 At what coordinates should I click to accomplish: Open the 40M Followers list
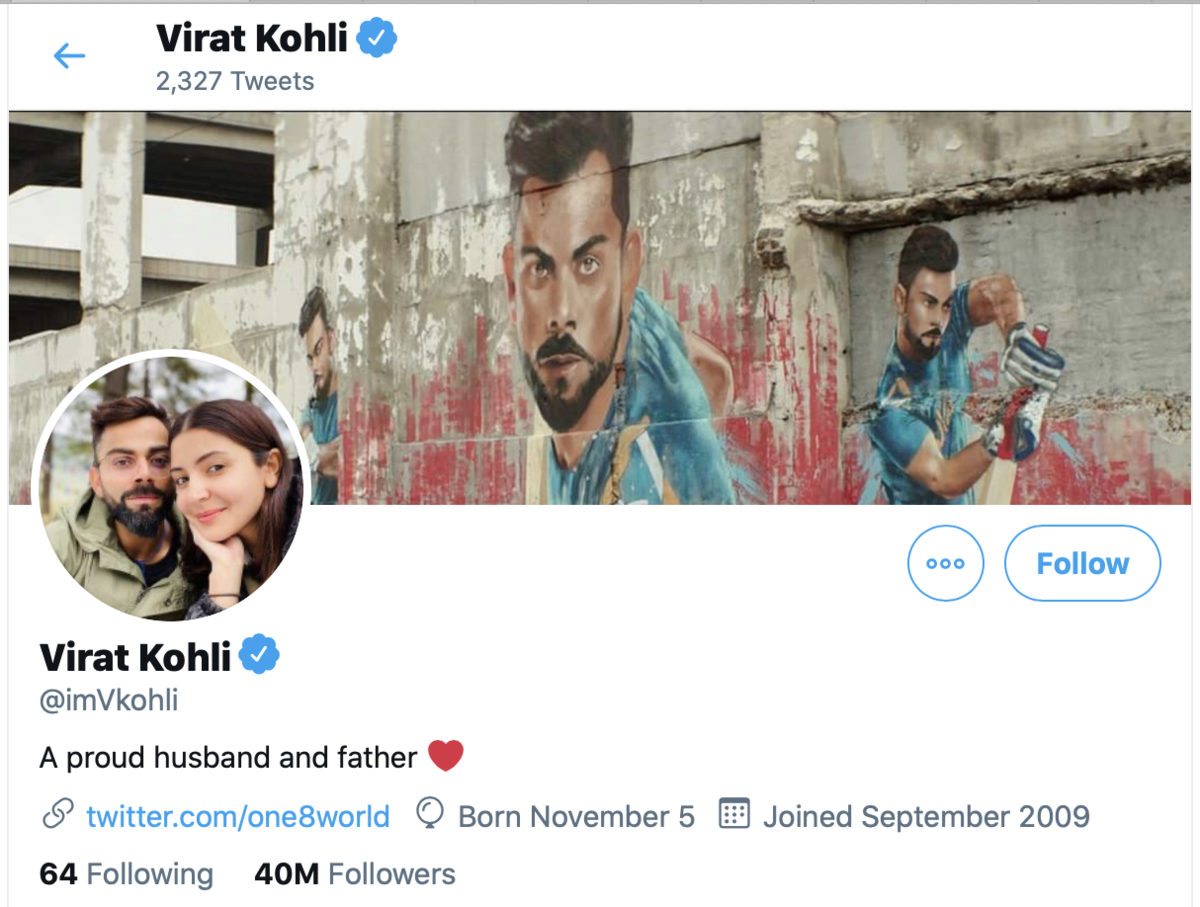tap(355, 874)
